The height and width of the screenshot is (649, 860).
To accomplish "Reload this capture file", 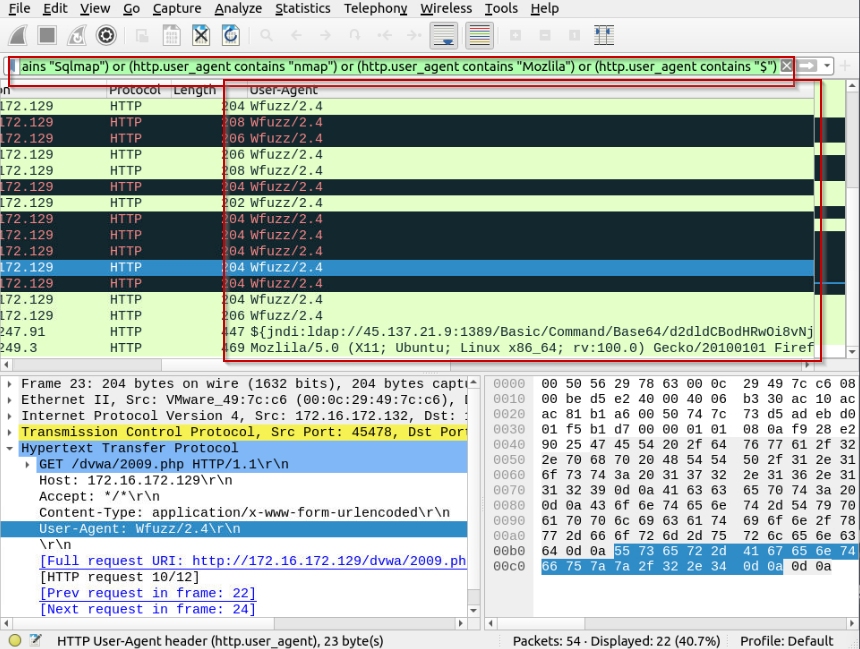I will [229, 35].
